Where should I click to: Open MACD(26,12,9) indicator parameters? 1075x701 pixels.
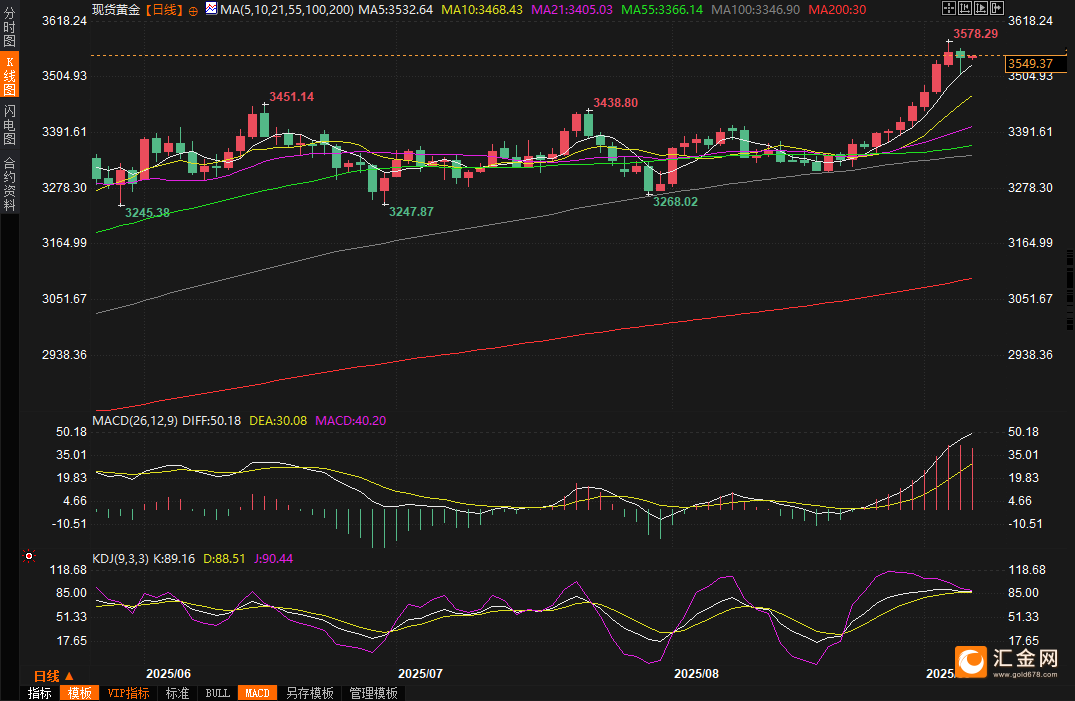135,421
